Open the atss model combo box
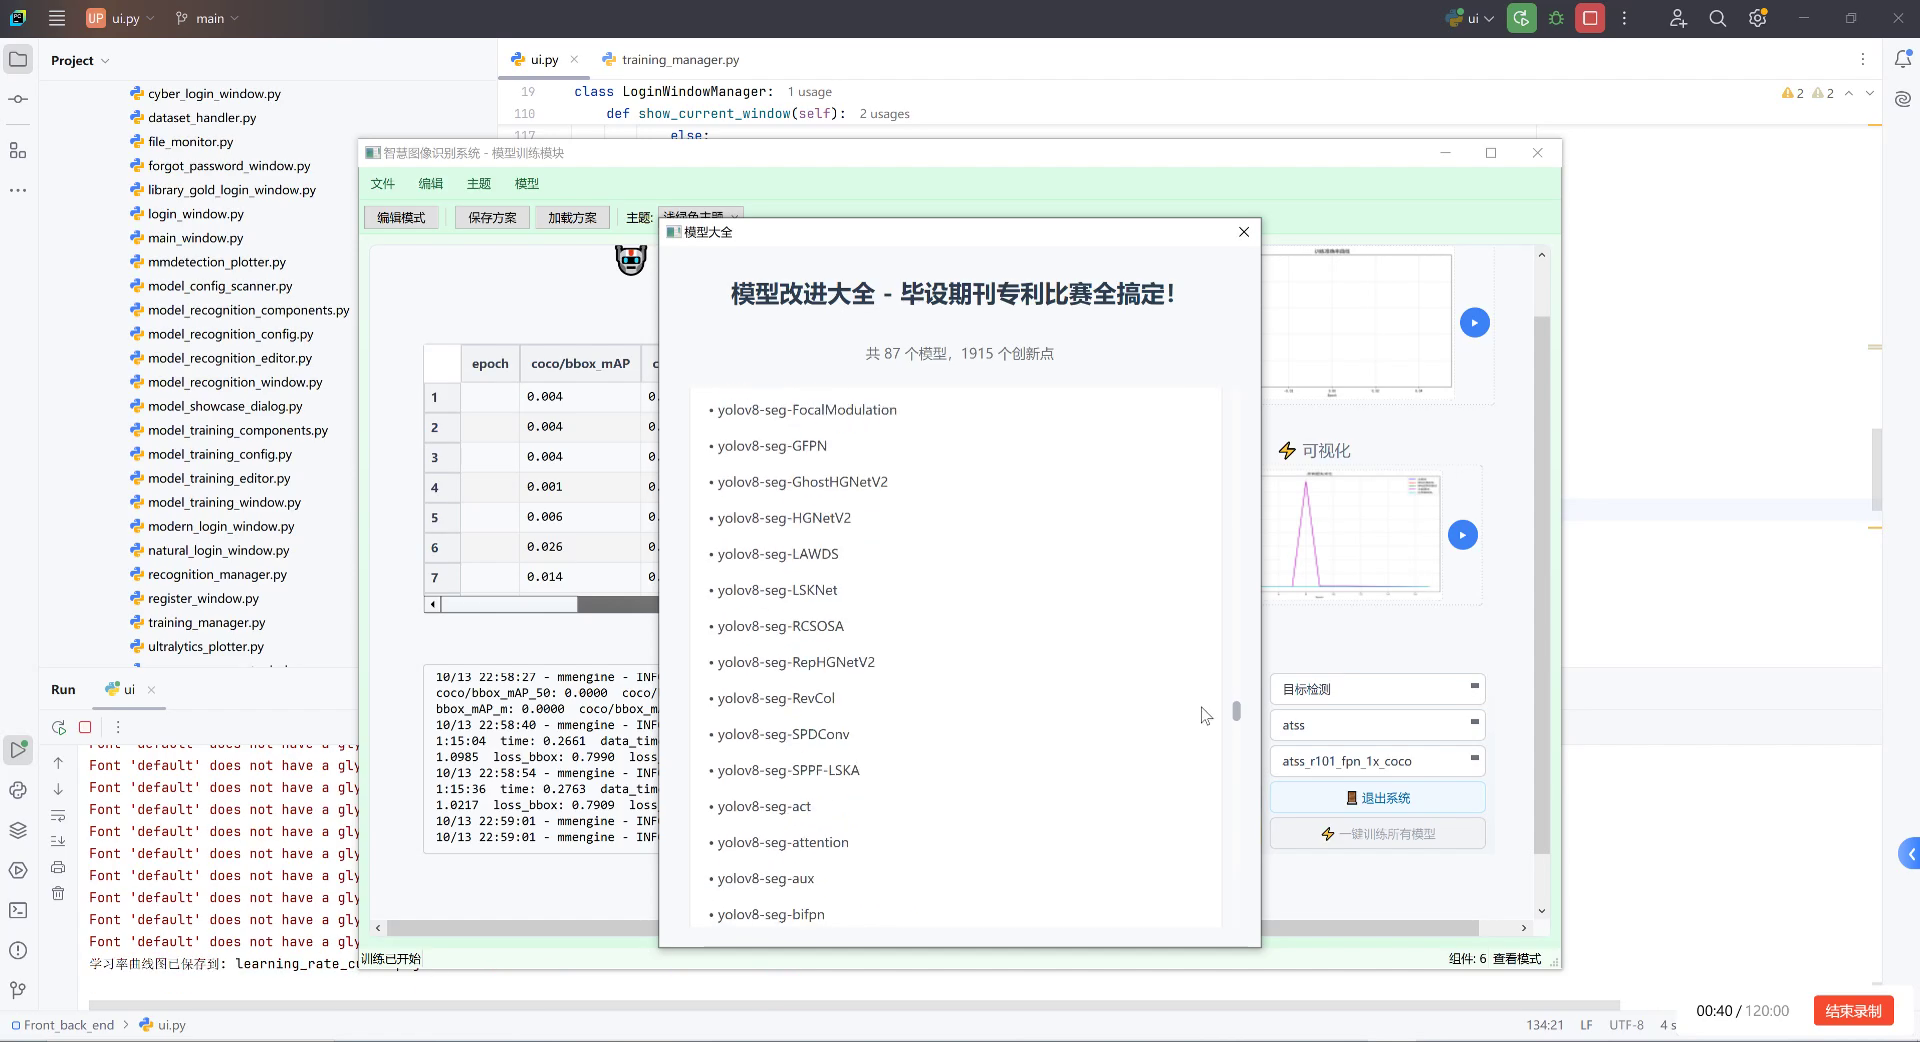Viewport: 1920px width, 1042px height. click(1377, 725)
